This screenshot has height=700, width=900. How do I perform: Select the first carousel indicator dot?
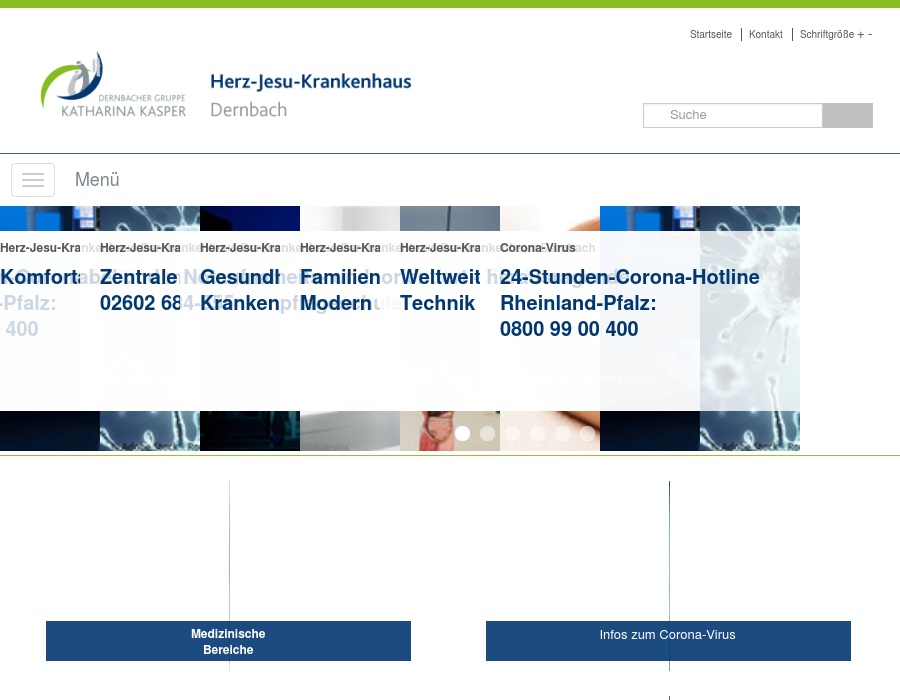[463, 433]
